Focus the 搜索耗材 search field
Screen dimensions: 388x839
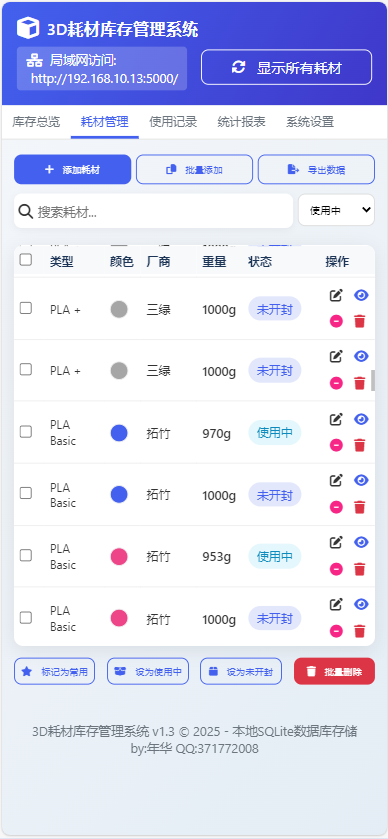(x=154, y=211)
